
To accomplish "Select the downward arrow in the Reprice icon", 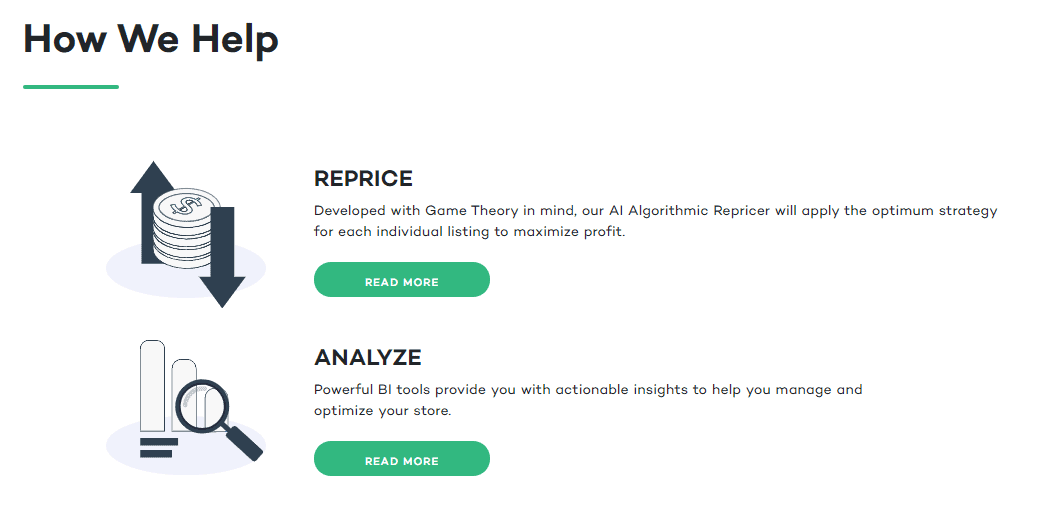I will tap(224, 257).
